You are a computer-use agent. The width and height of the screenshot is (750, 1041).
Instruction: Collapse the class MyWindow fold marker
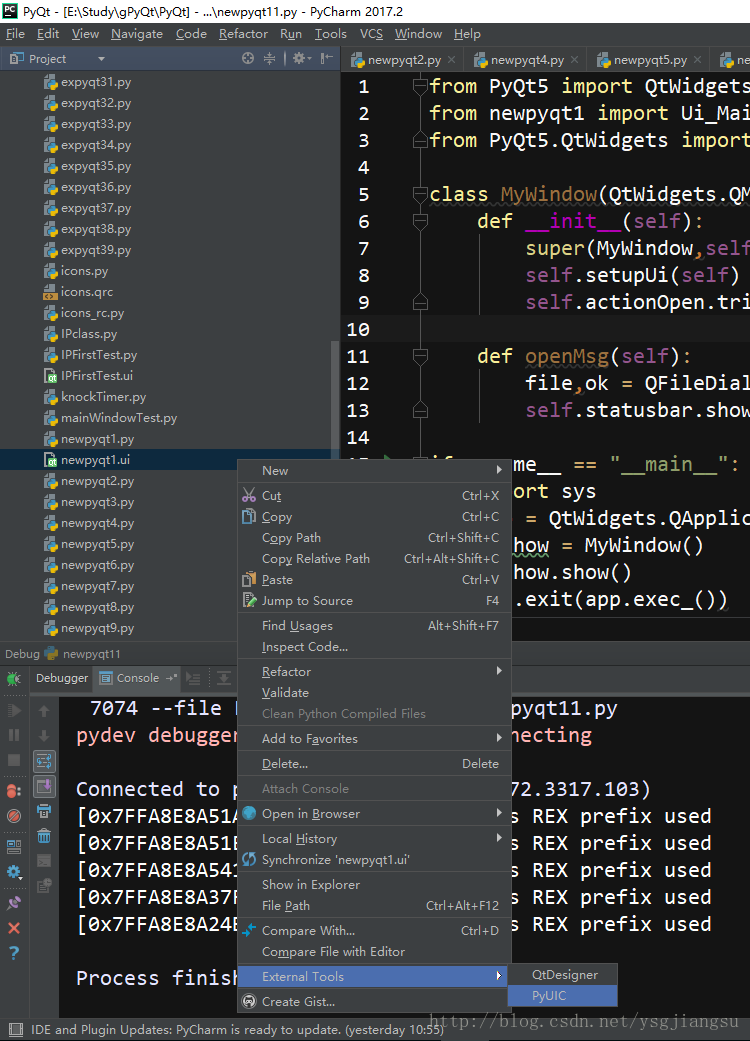coord(419,195)
